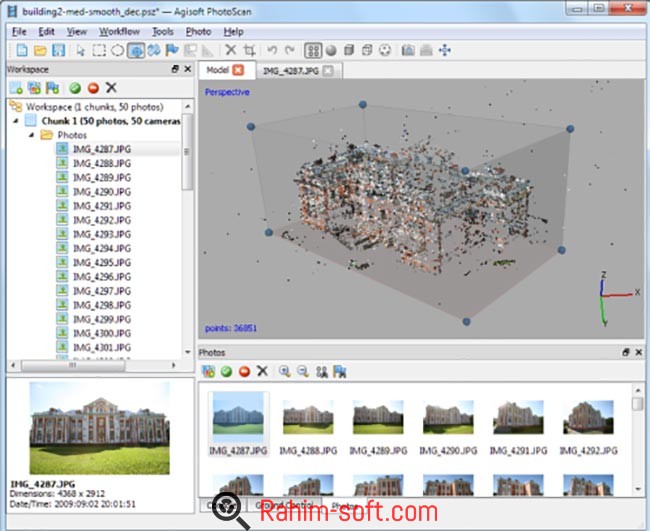Viewport: 650px width, 531px height.
Task: Click Add photos icon in Photos pane
Action: pos(208,371)
